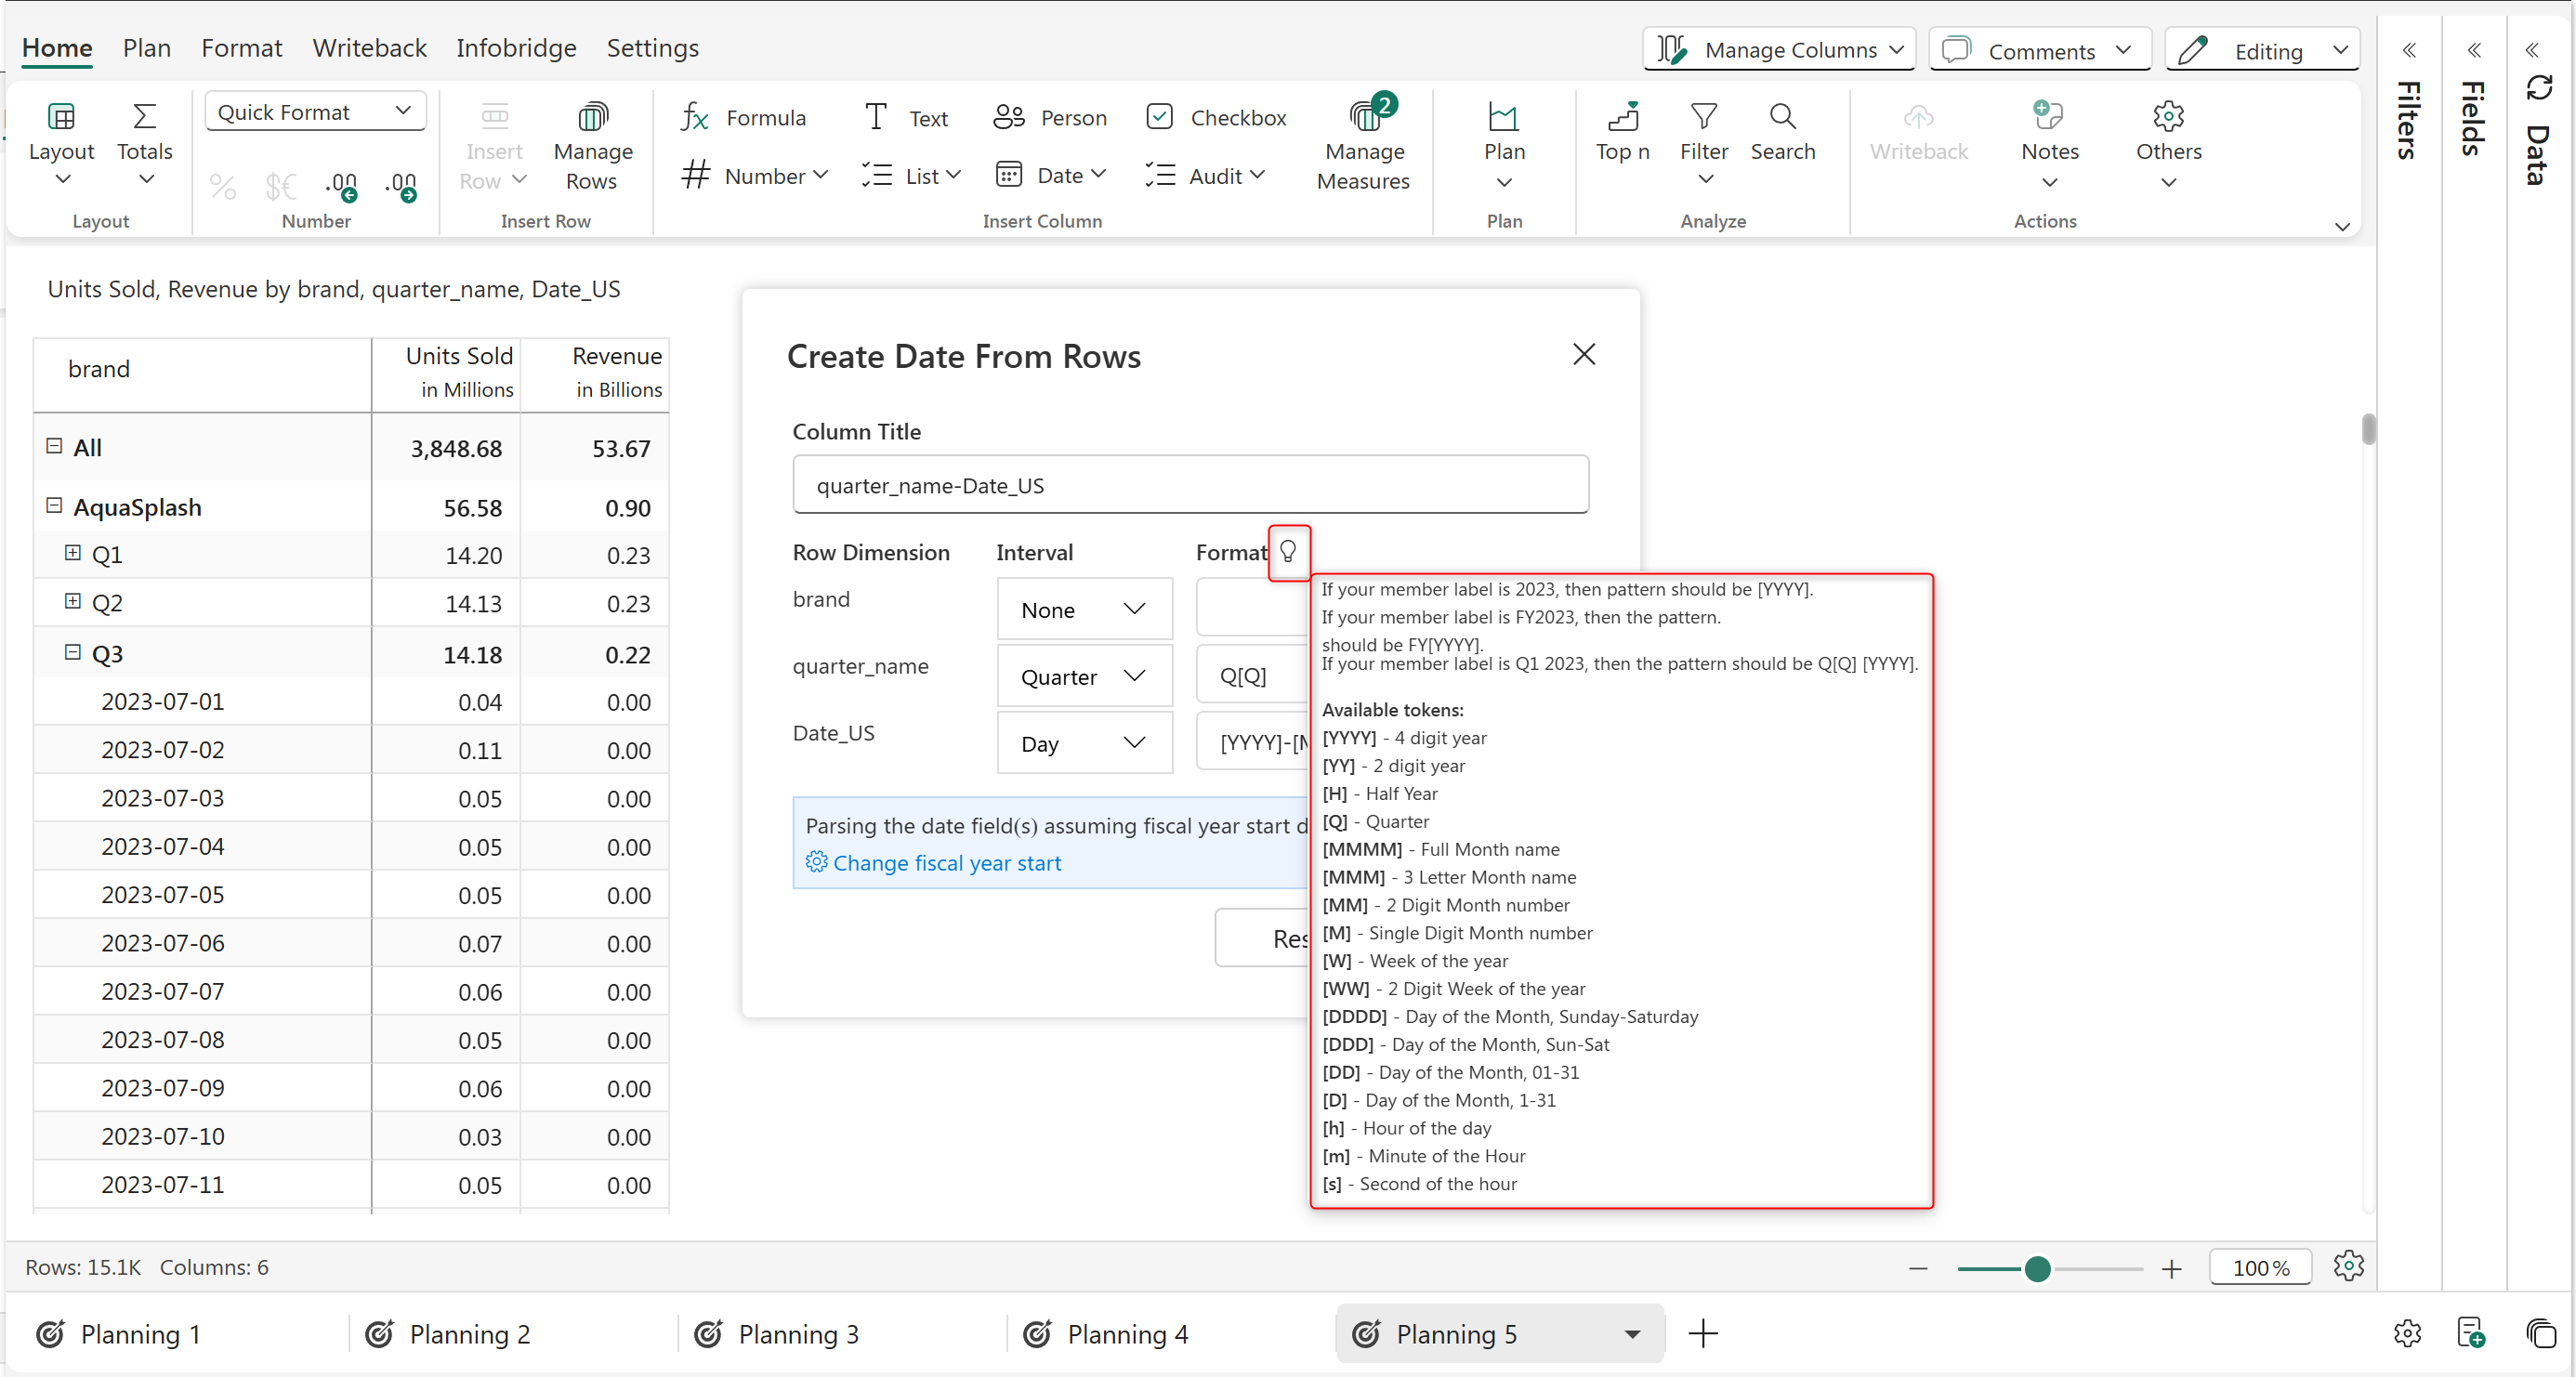The height and width of the screenshot is (1377, 2576).
Task: Click increase decimal places icon
Action: coord(343,185)
